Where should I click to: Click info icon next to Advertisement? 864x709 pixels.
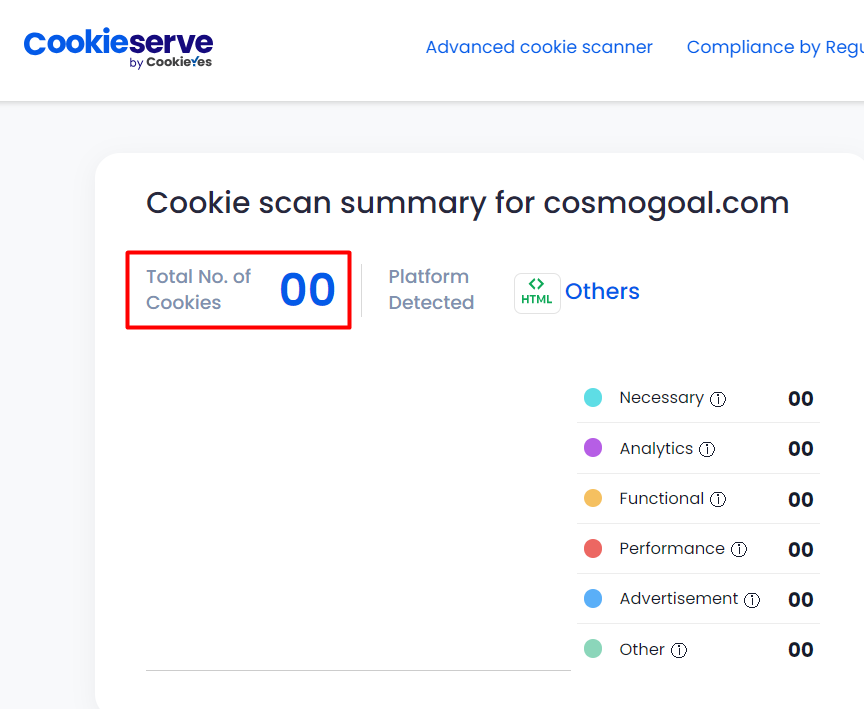[x=752, y=600]
